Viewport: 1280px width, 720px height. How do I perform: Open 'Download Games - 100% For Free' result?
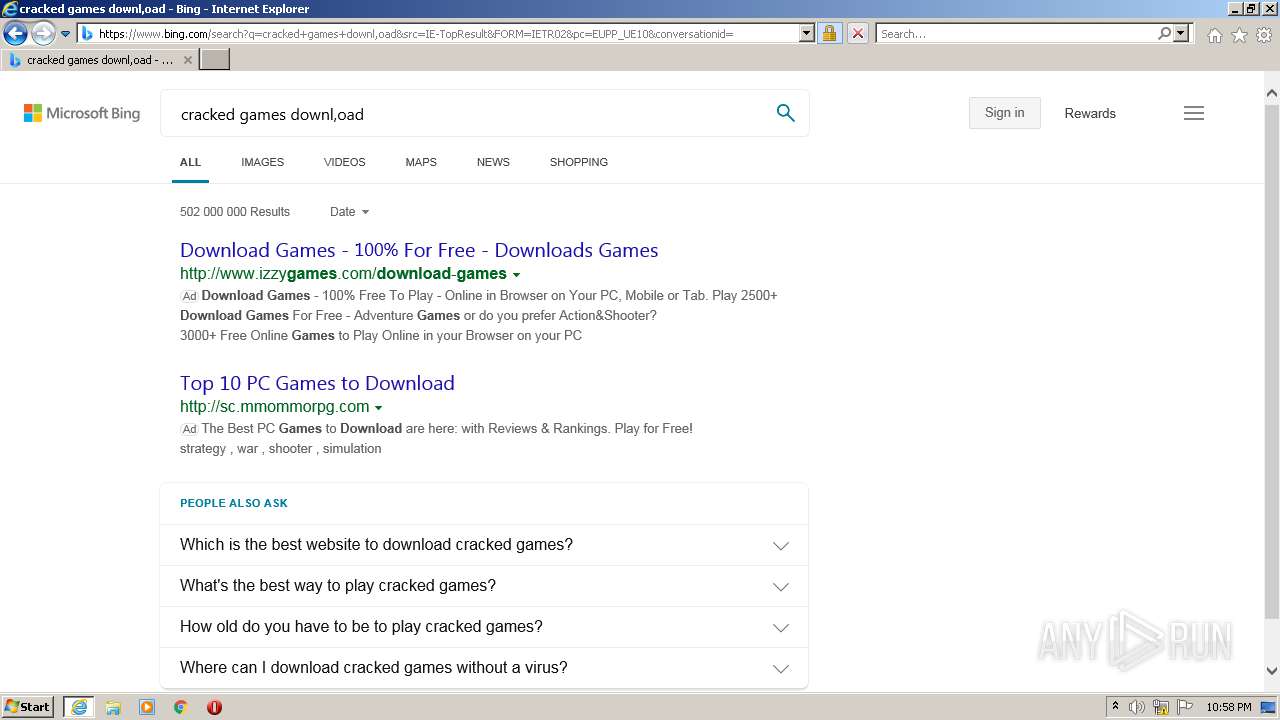pyautogui.click(x=419, y=250)
